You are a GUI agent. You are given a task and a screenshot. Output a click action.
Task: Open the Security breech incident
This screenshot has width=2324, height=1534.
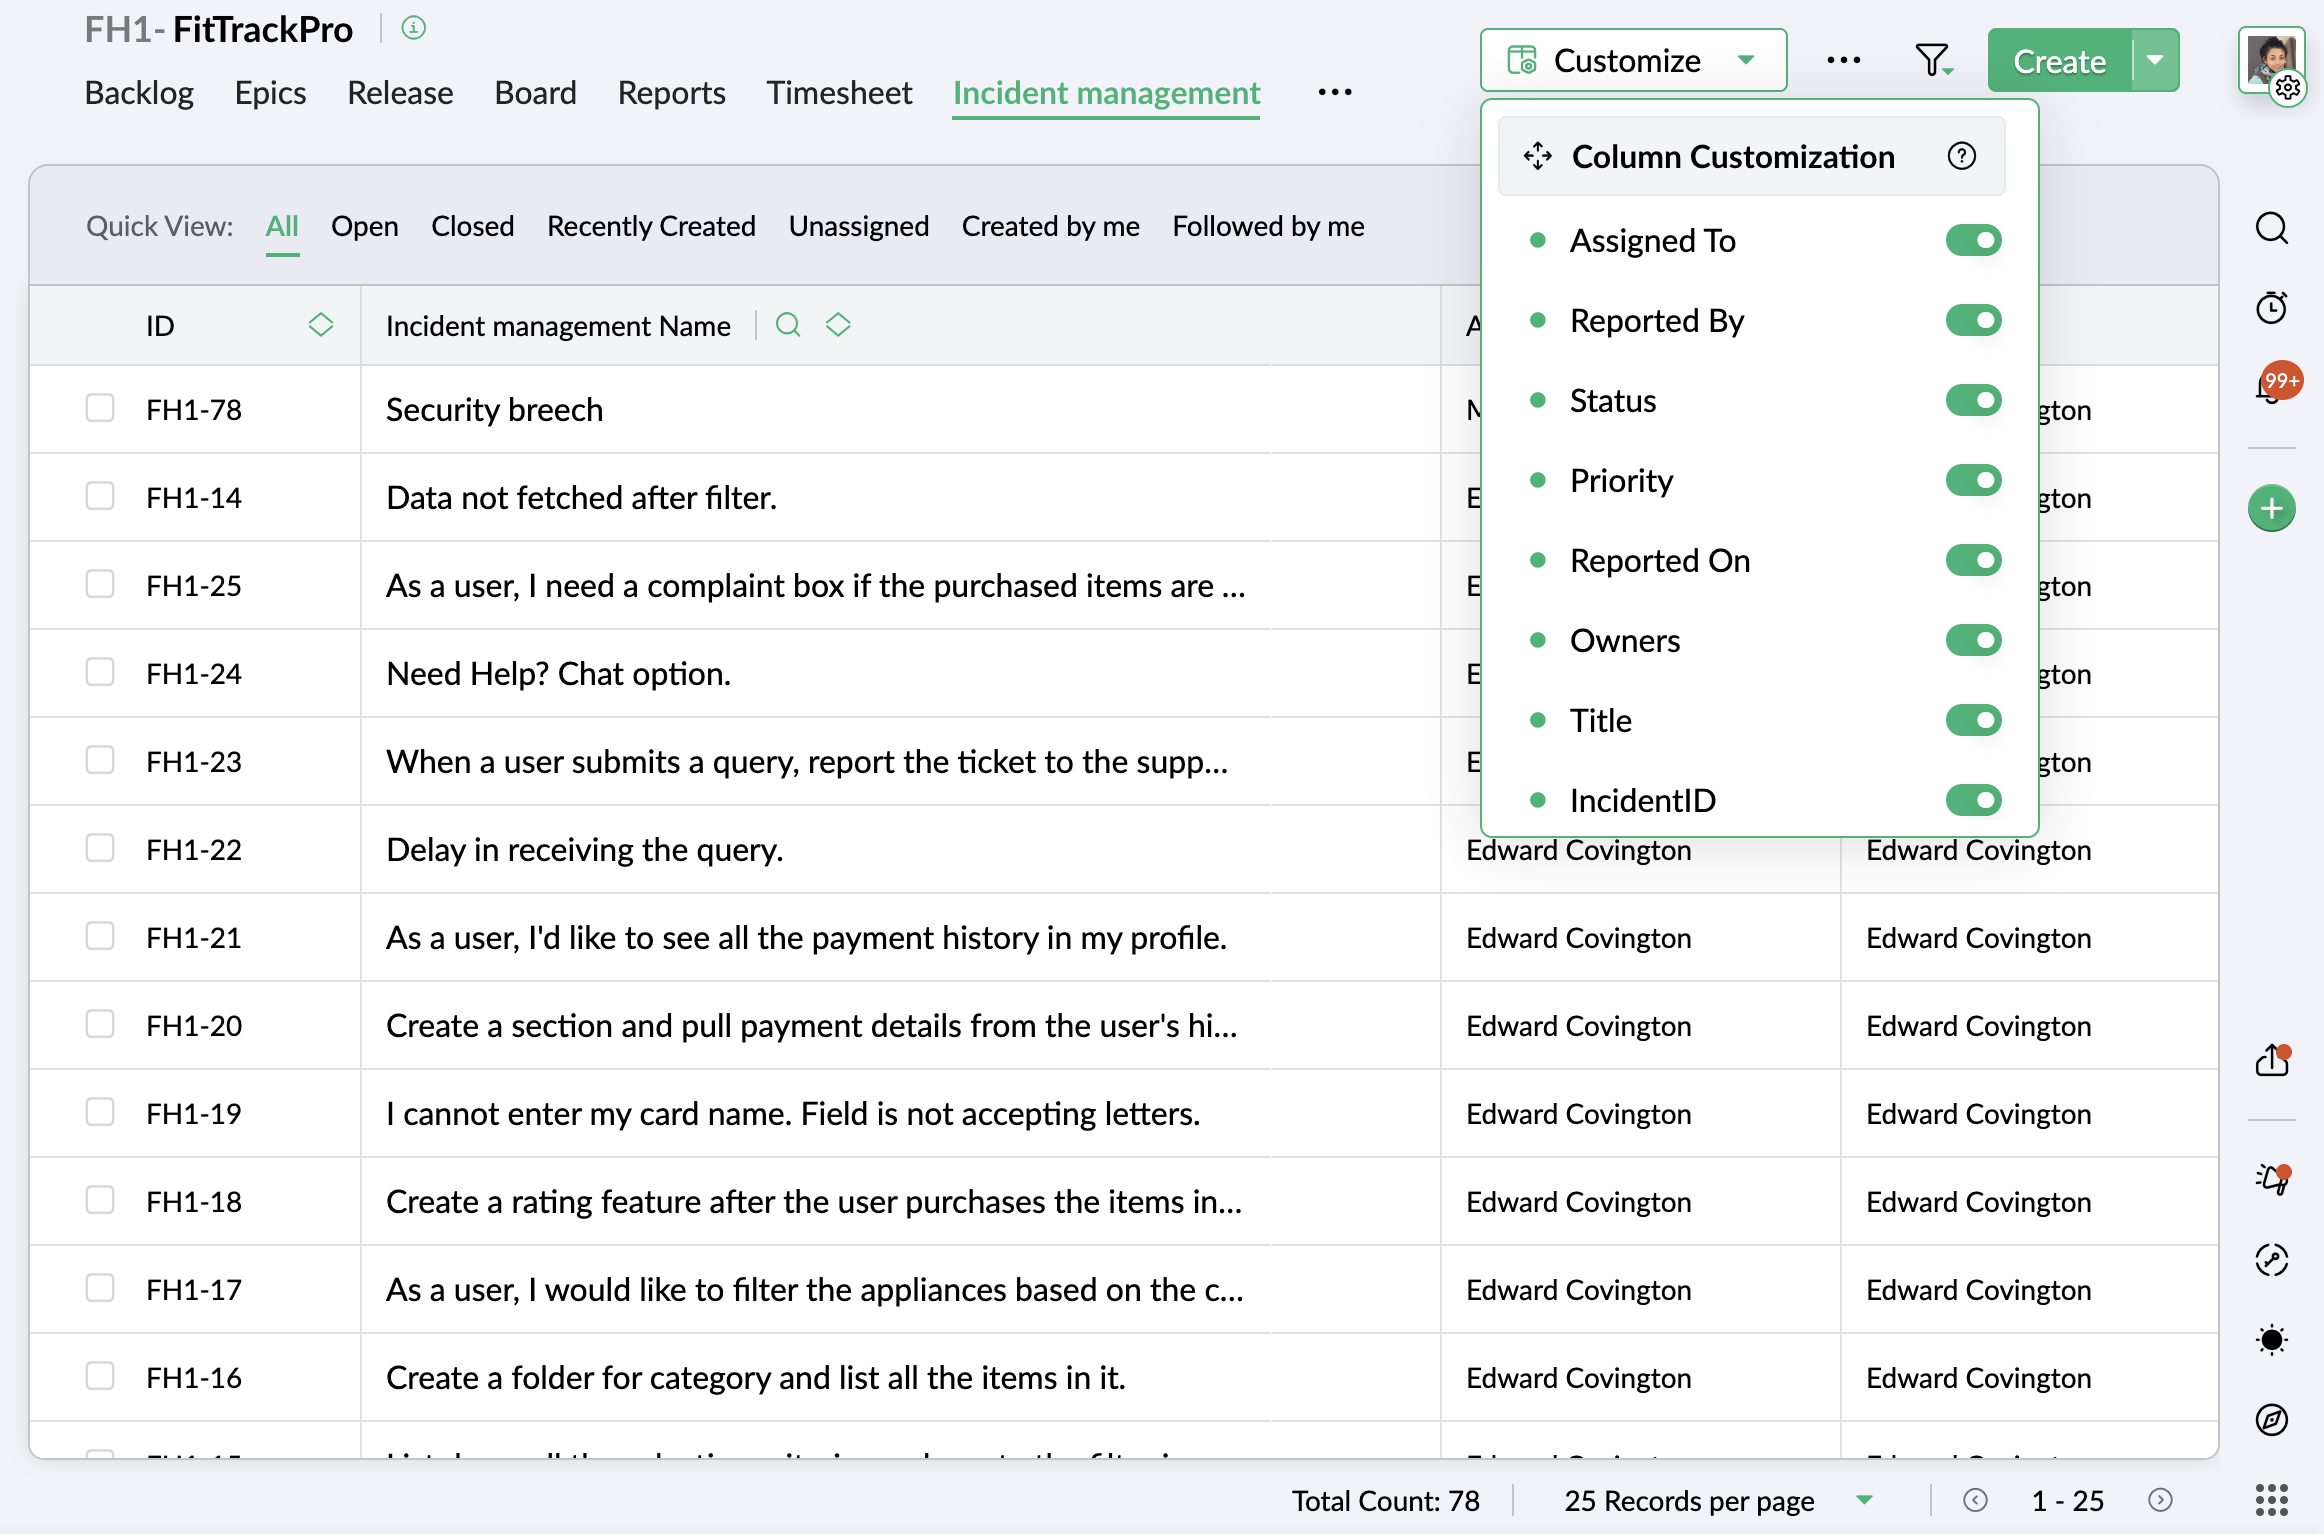click(494, 410)
